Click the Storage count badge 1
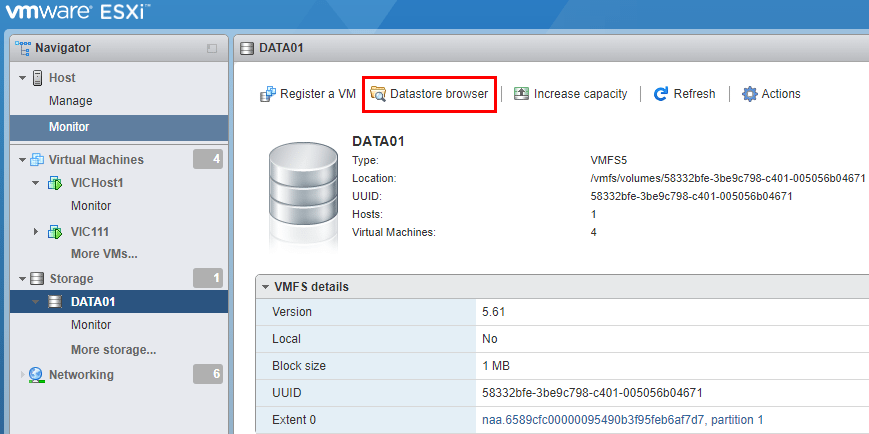This screenshot has width=869, height=434. coord(208,278)
